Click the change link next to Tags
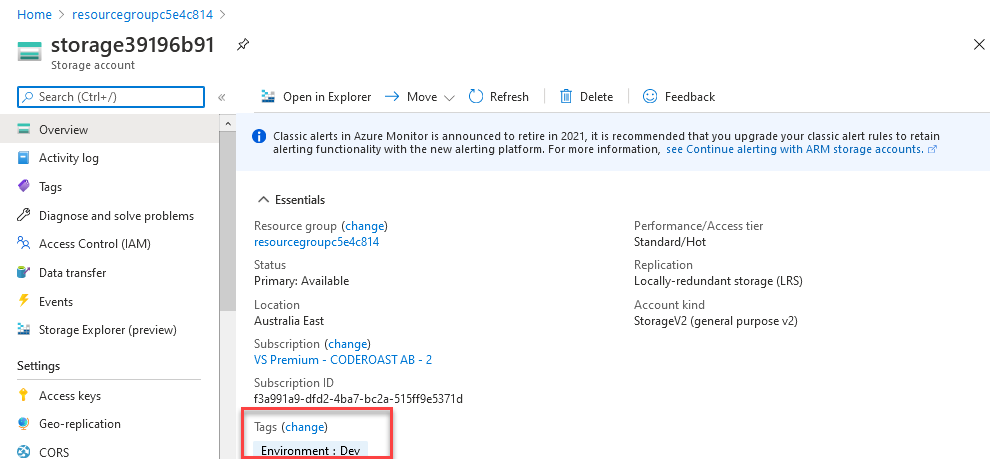Screen dimensions: 990x459 pos(304,427)
